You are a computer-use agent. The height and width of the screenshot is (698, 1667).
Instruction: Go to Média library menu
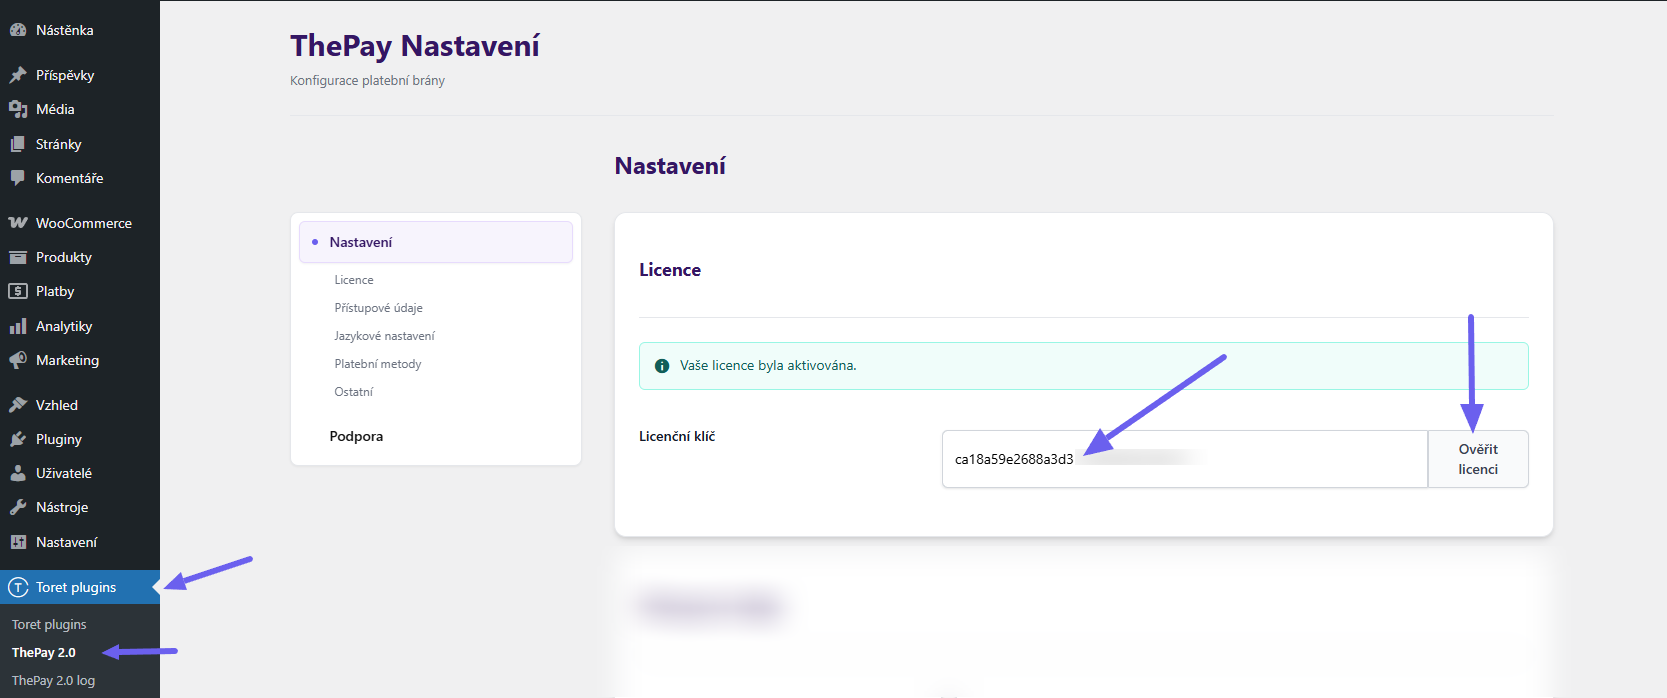click(80, 109)
